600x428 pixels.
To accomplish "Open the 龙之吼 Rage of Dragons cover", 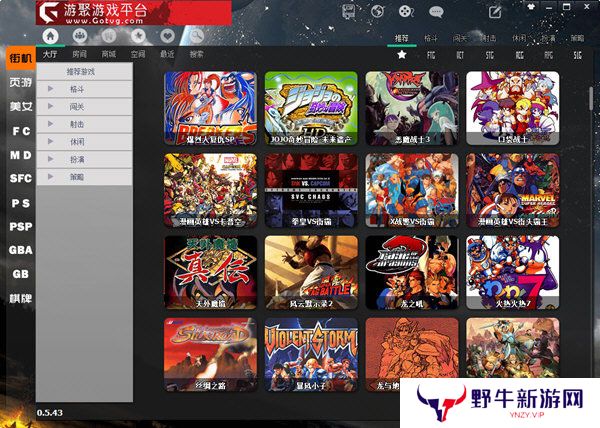I will click(x=412, y=272).
